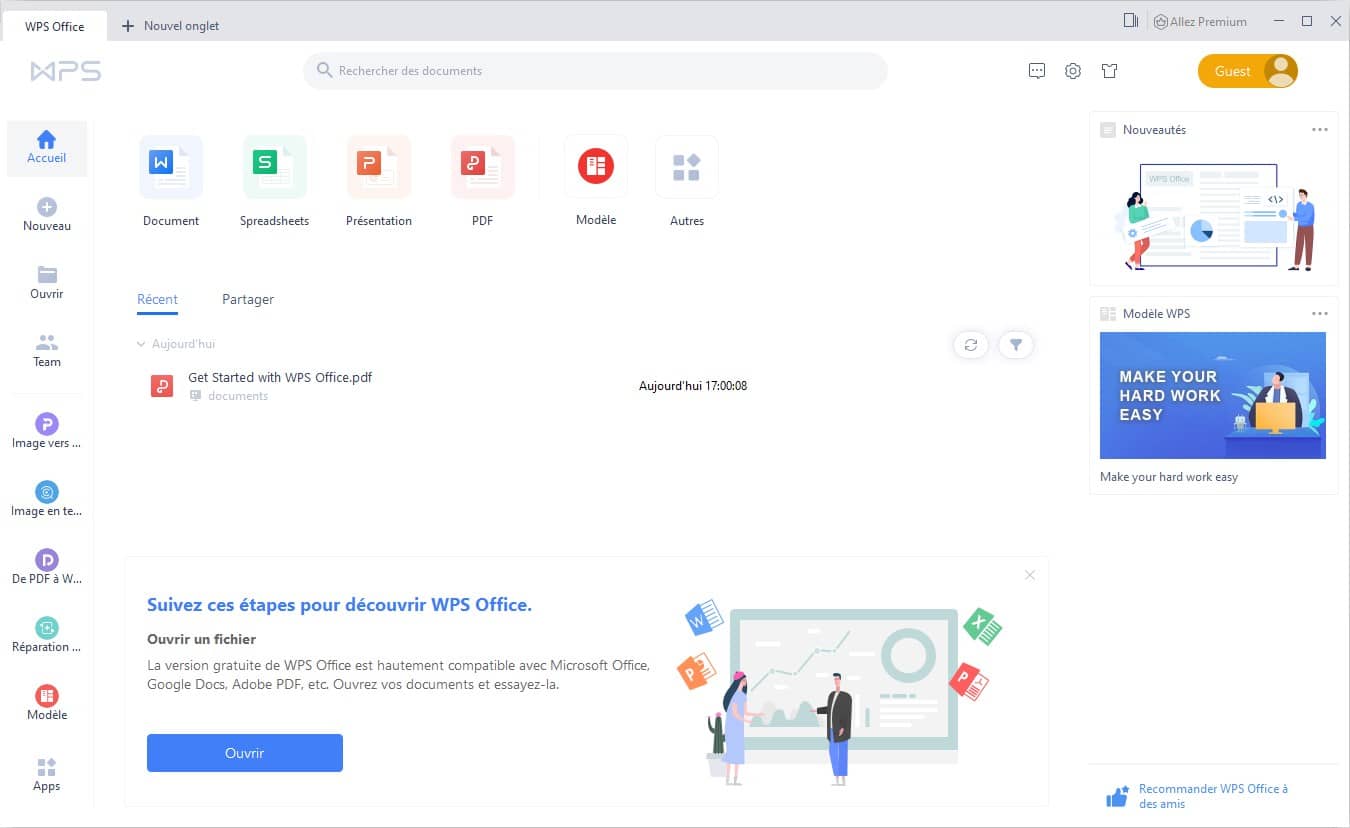Open a Nouvel onglet tab
Image resolution: width=1350 pixels, height=828 pixels.
(x=171, y=26)
